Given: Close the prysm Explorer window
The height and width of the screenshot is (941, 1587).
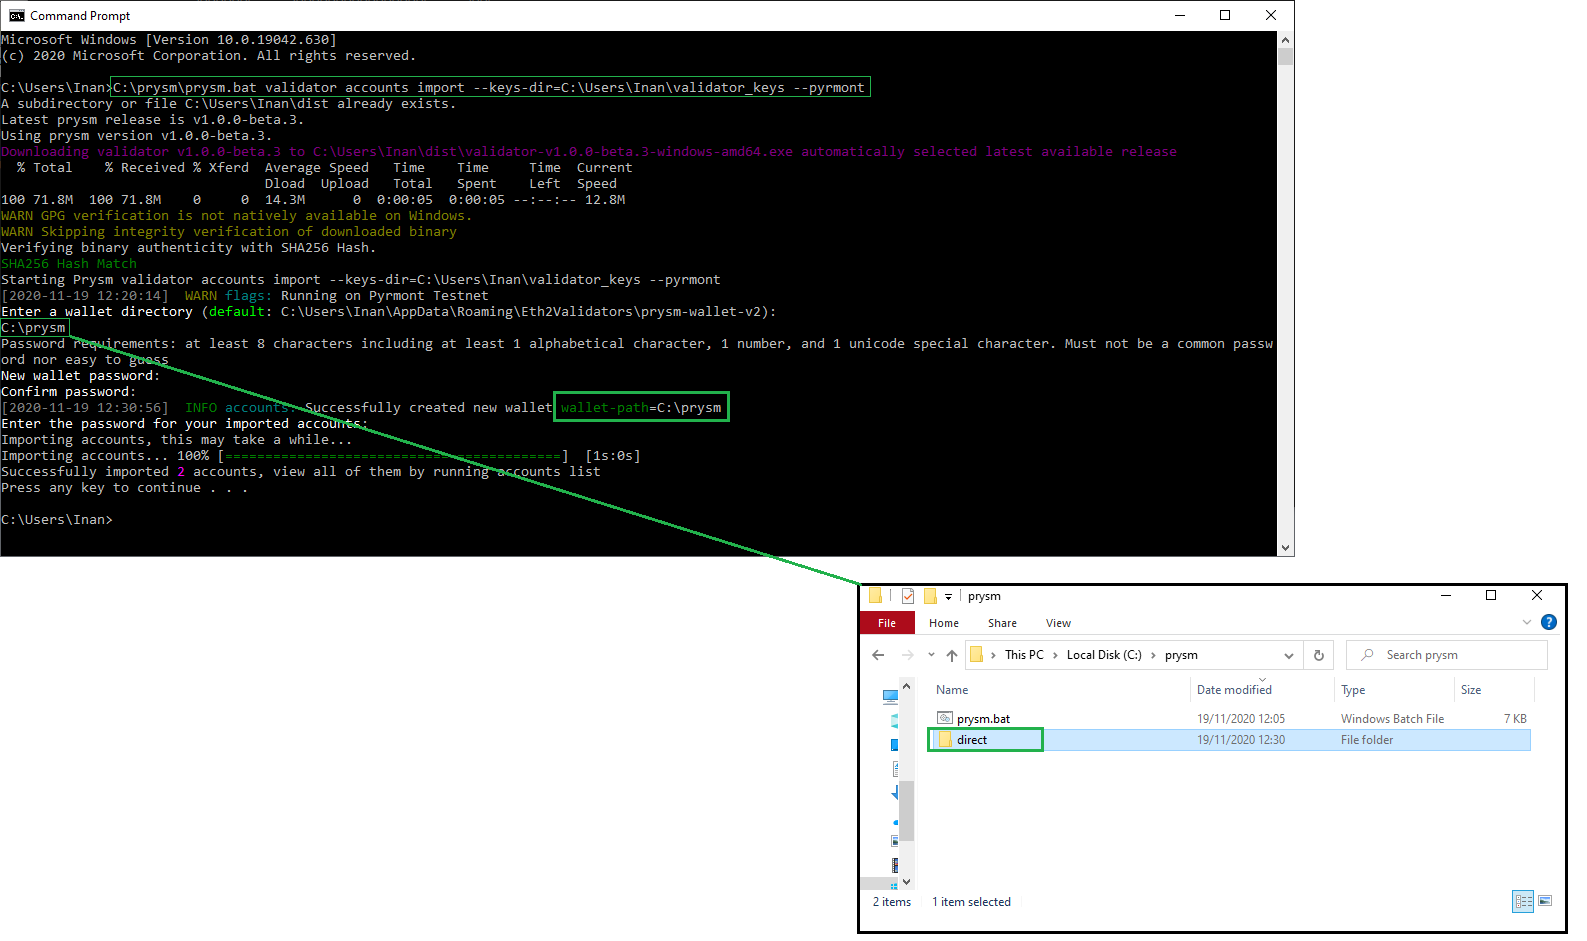Looking at the screenshot, I should tap(1537, 595).
